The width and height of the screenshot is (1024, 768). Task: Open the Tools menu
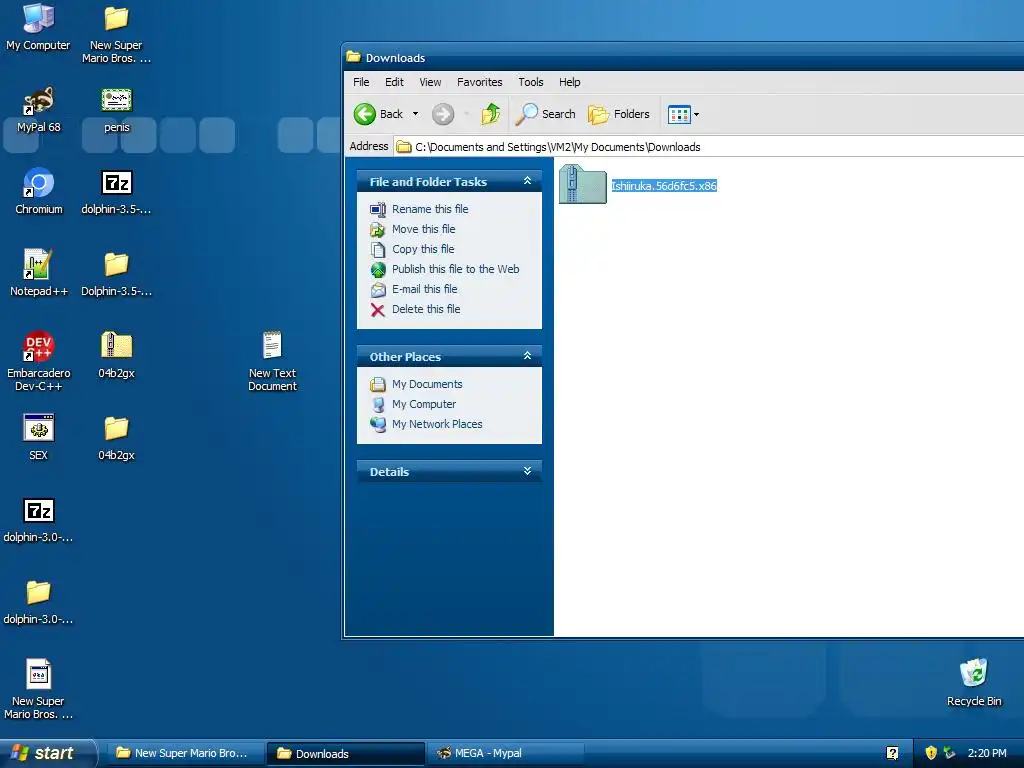click(530, 82)
